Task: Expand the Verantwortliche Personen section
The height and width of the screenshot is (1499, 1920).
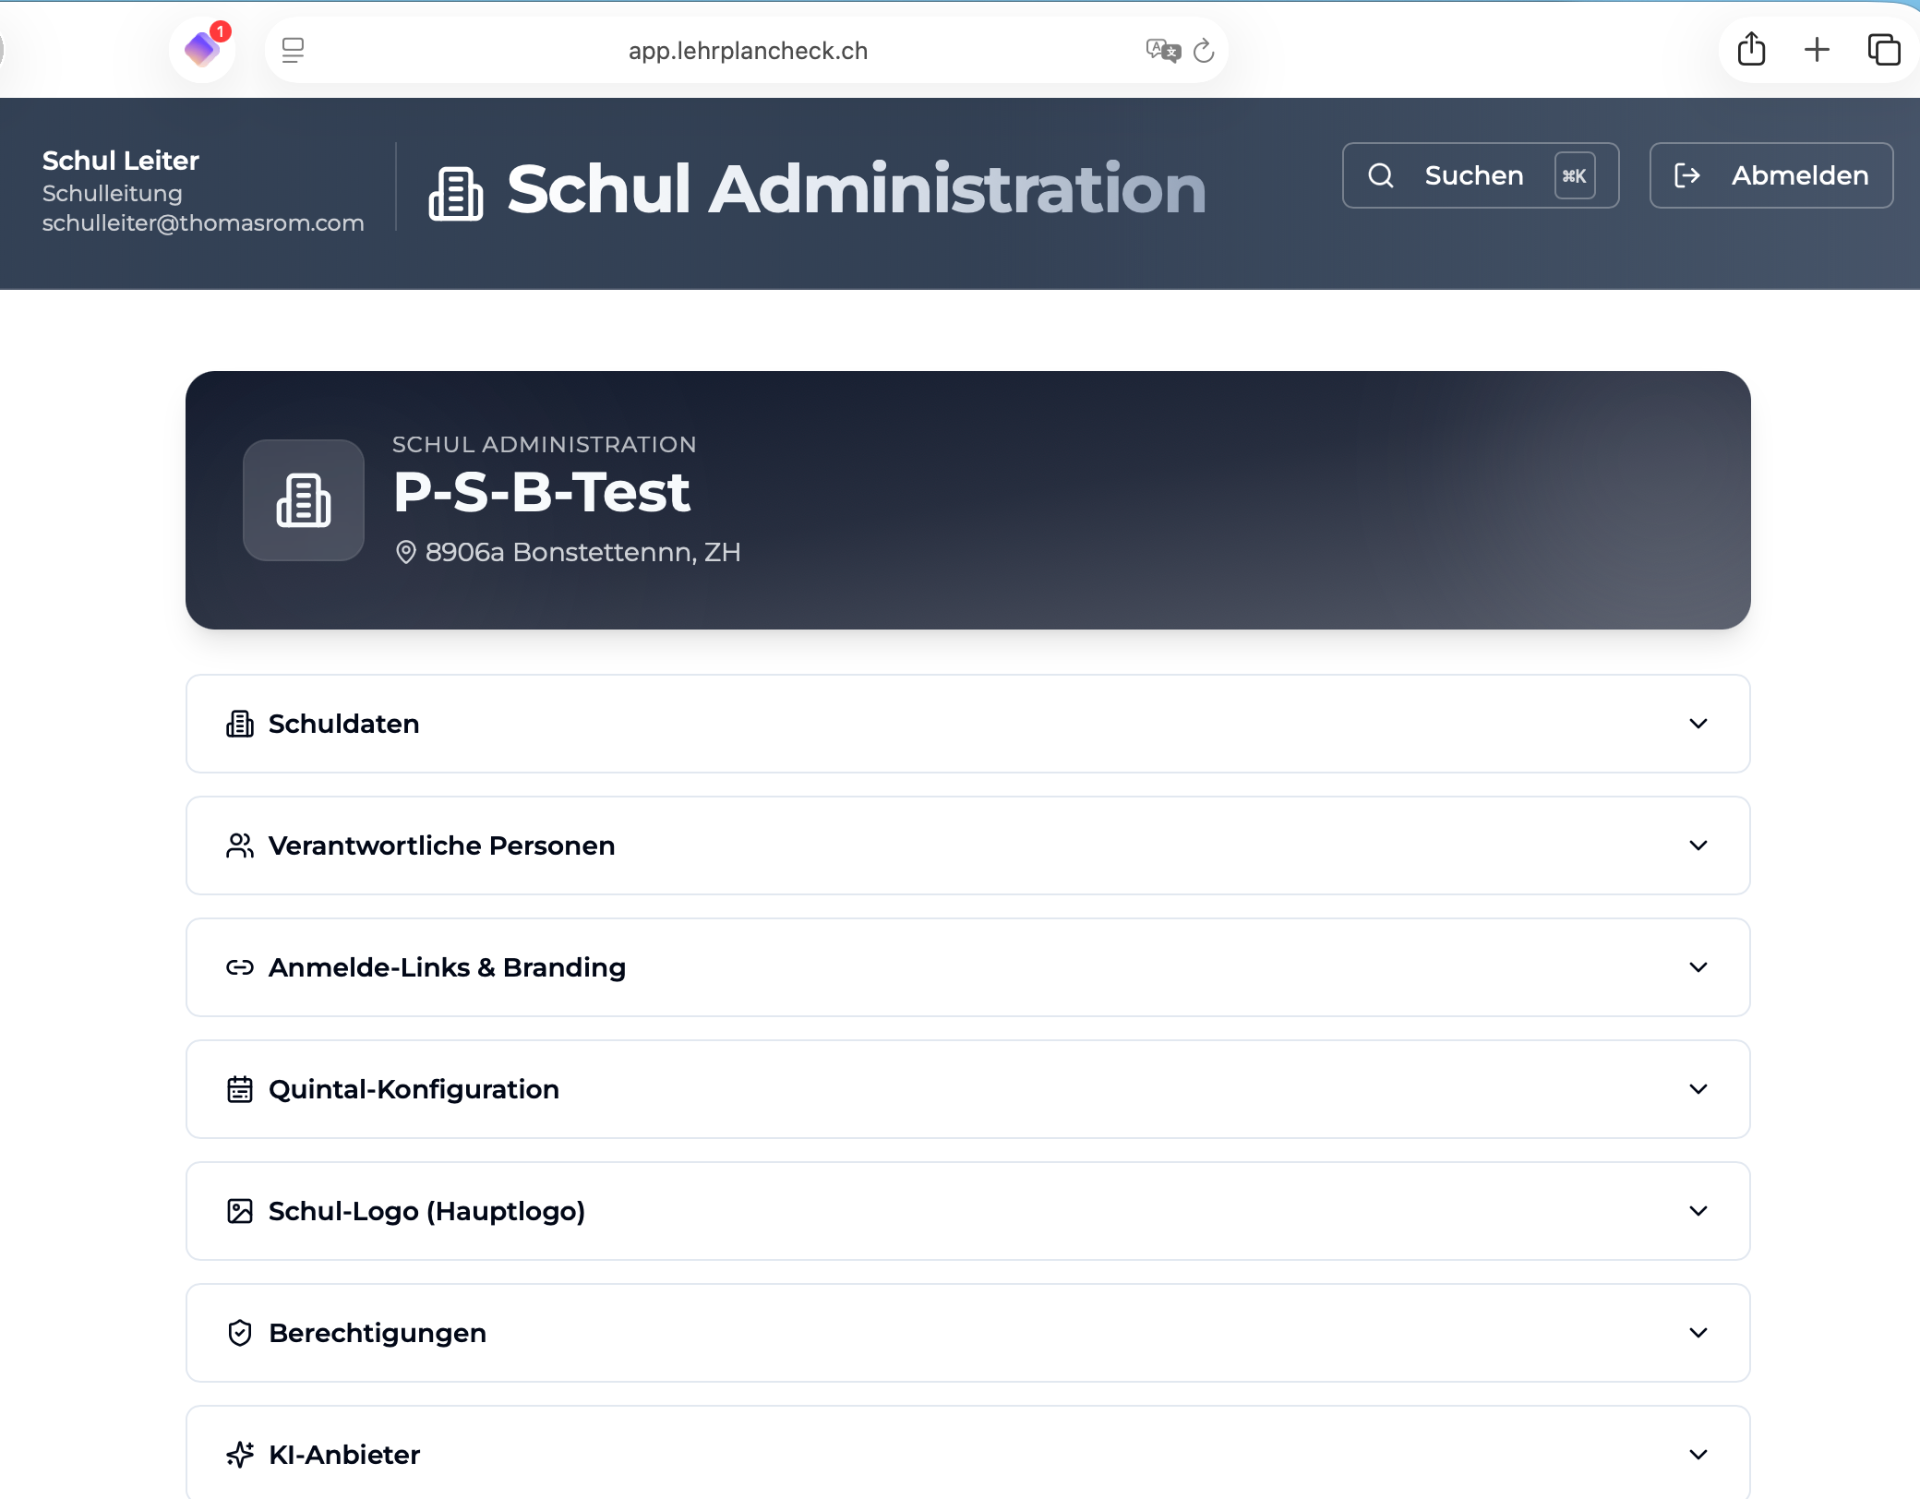Action: click(967, 845)
